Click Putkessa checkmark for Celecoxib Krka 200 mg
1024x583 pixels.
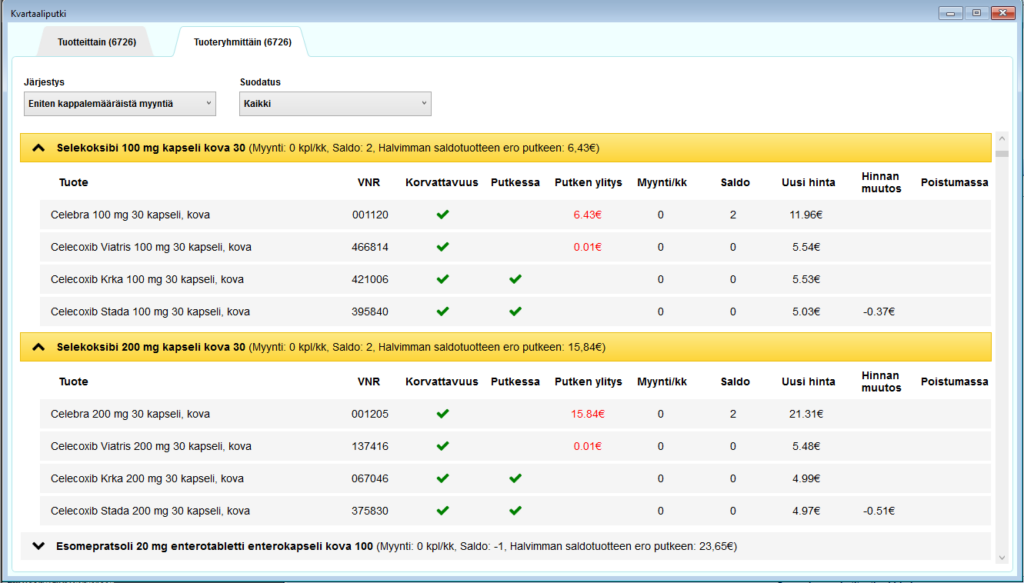tap(515, 479)
